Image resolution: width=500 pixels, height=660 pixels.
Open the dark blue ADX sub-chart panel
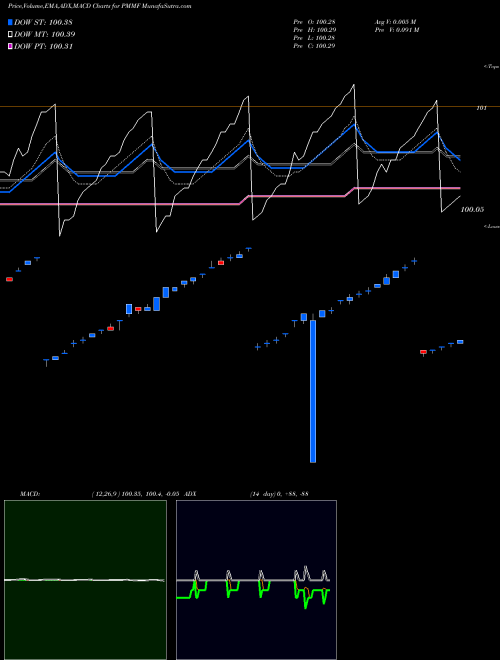256,580
